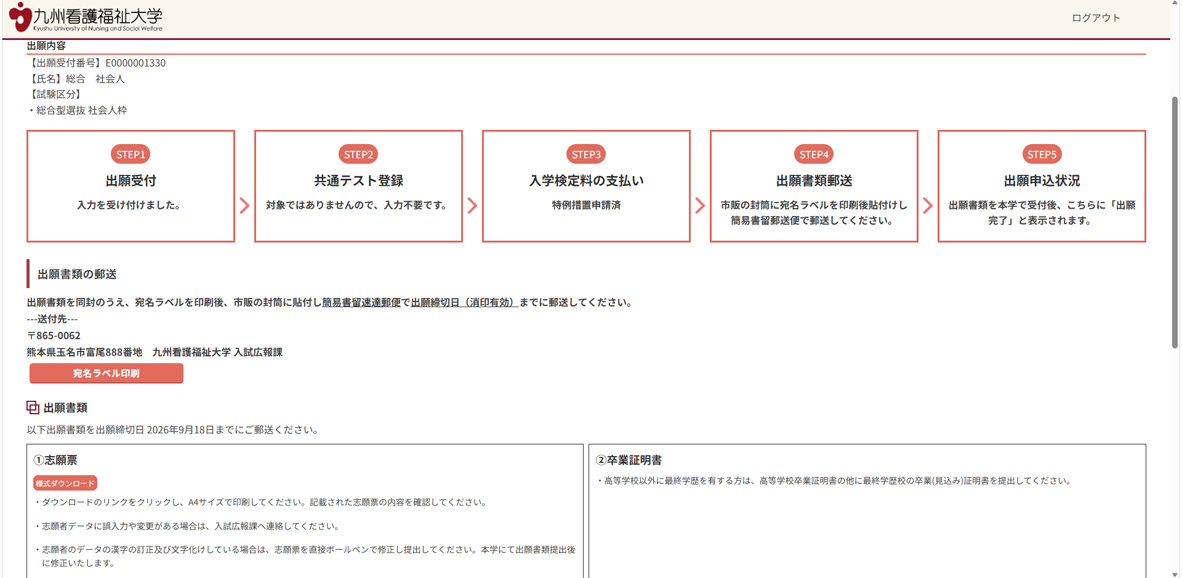Click the 【試験区分】 label
Screen dimensions: 1182x578
54,94
